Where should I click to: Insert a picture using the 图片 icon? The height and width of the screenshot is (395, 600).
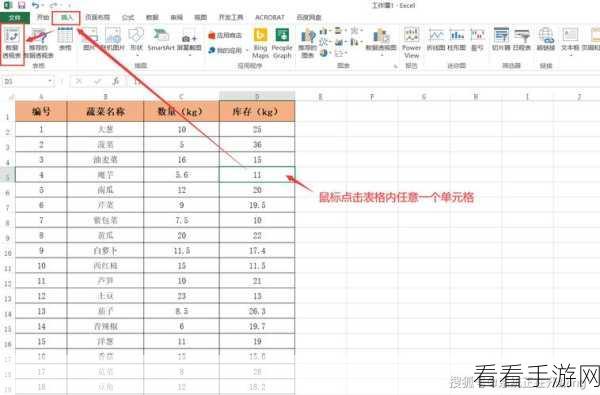[89, 39]
